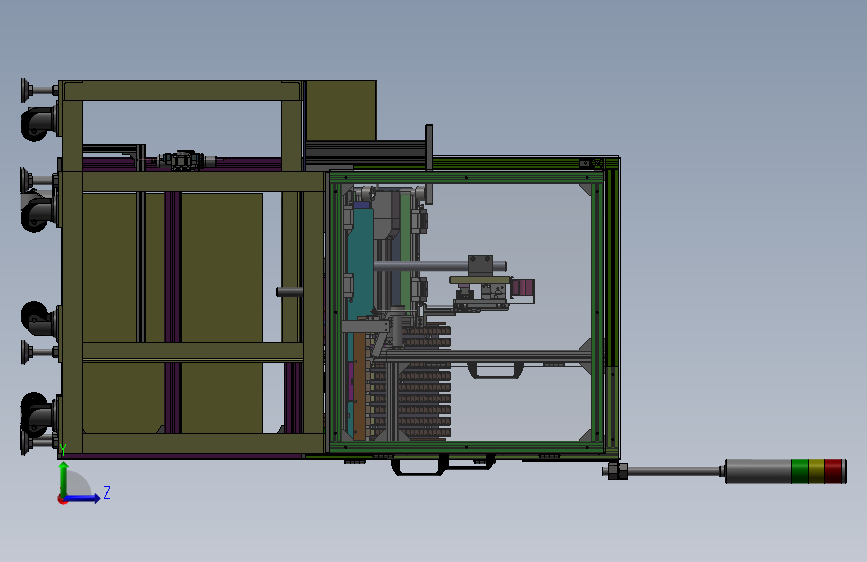This screenshot has height=562, width=867.
Task: Select the red segment of the signal tower
Action: click(x=833, y=471)
